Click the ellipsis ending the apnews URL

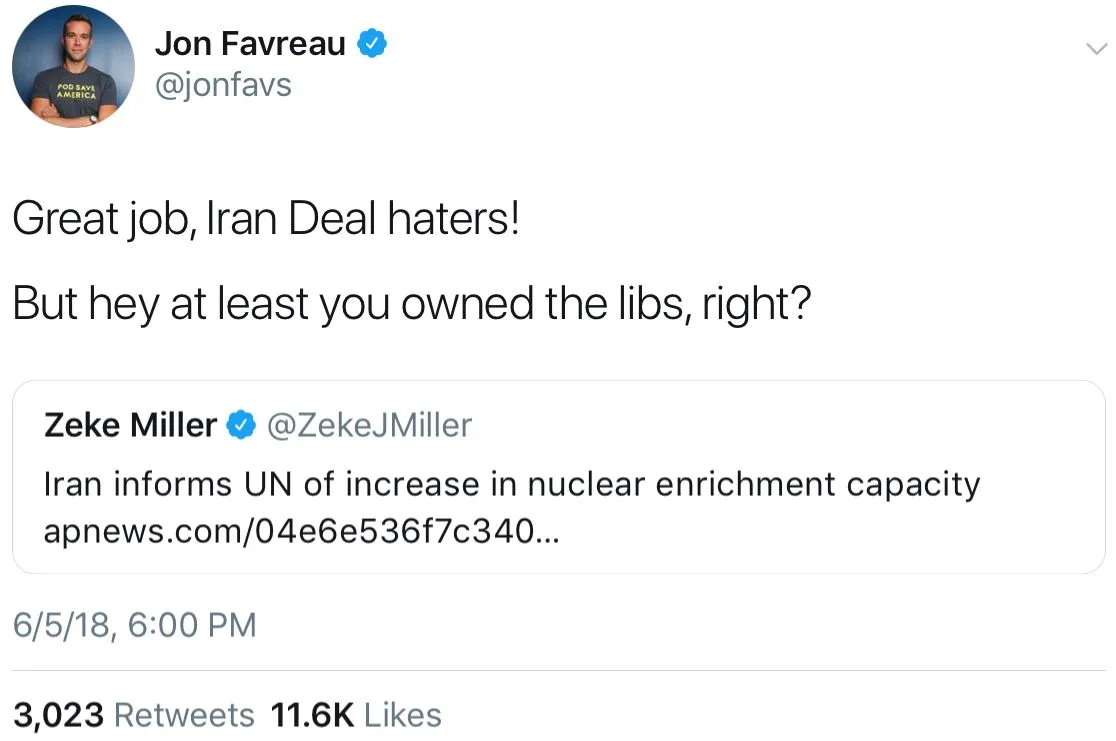pos(549,535)
